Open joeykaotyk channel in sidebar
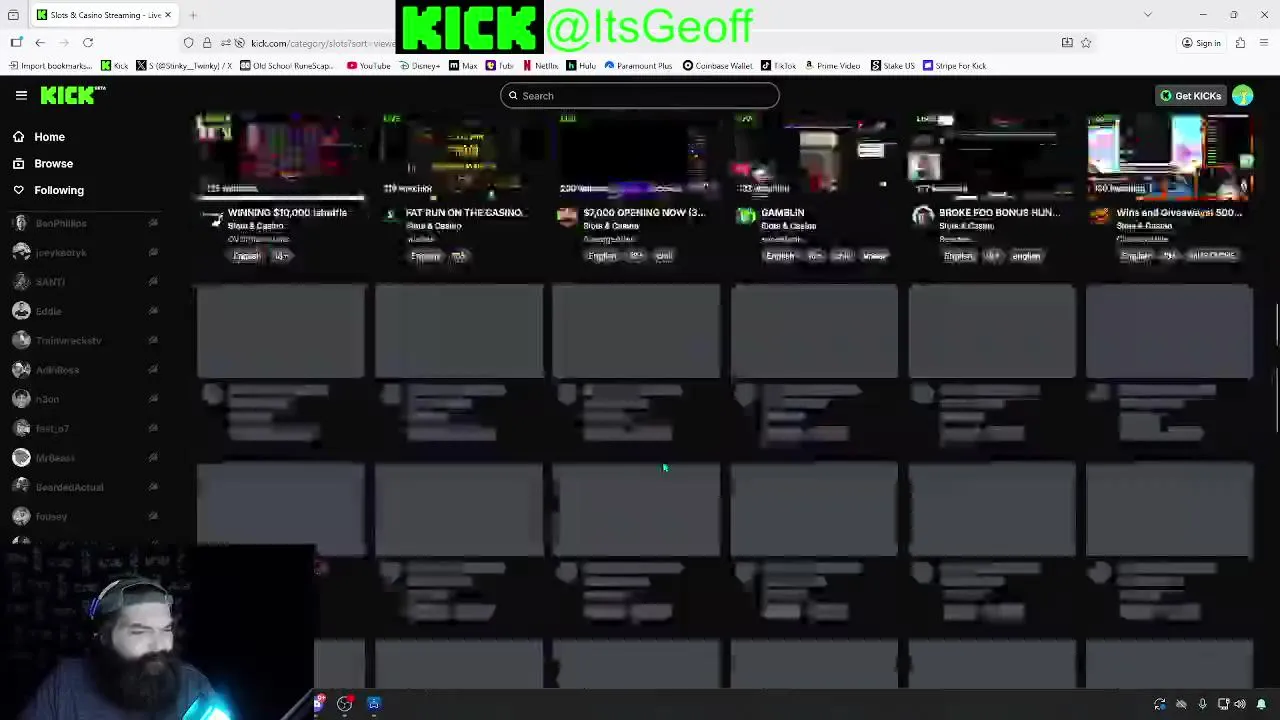Screen dimensions: 1280x720 [x=85, y=253]
